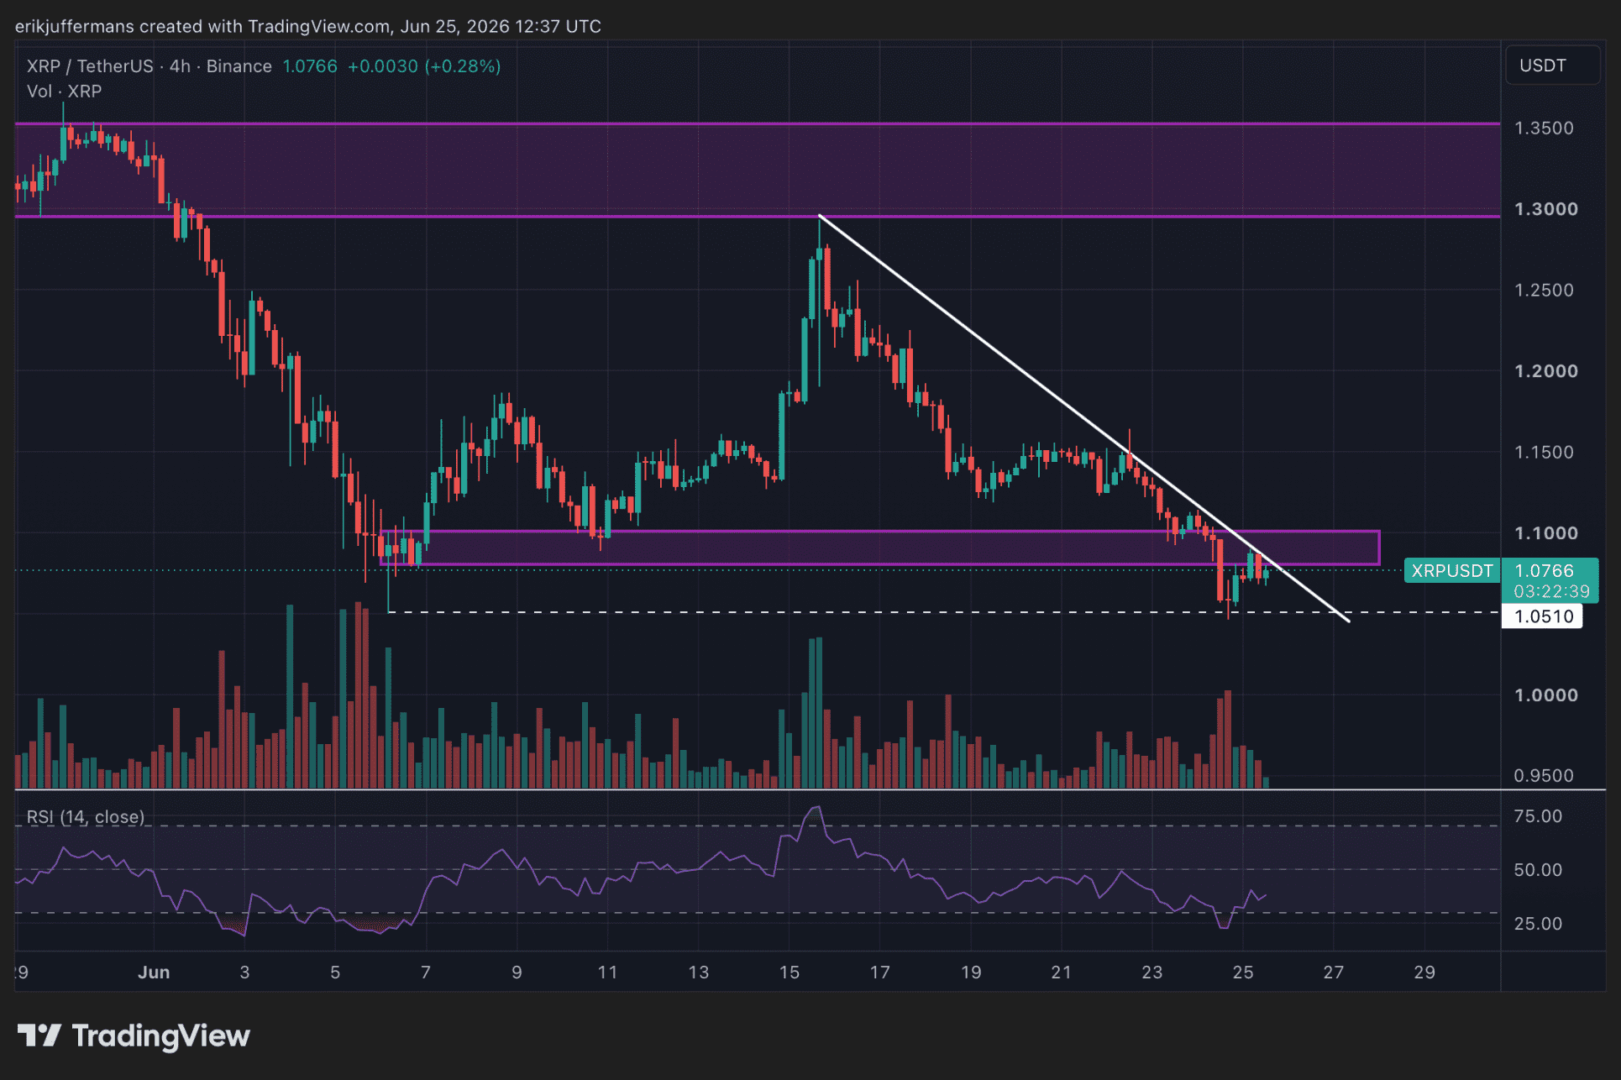Click the chart creator attribution header text
The width and height of the screenshot is (1621, 1080).
pyautogui.click(x=308, y=26)
